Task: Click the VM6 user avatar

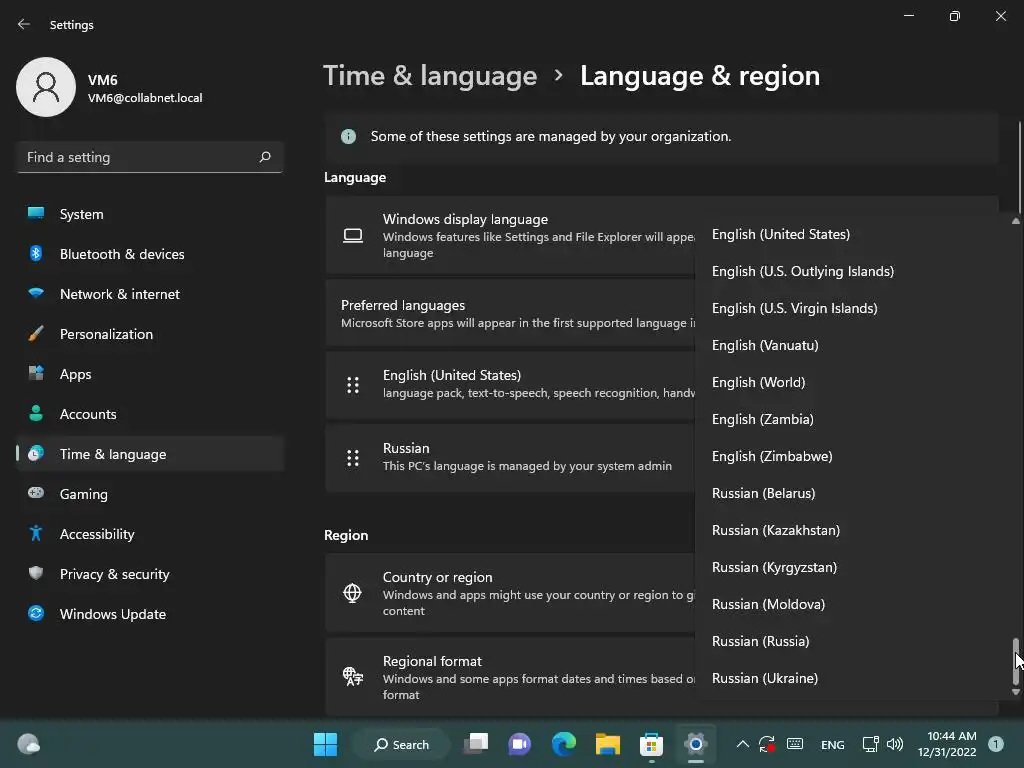Action: pos(46,87)
